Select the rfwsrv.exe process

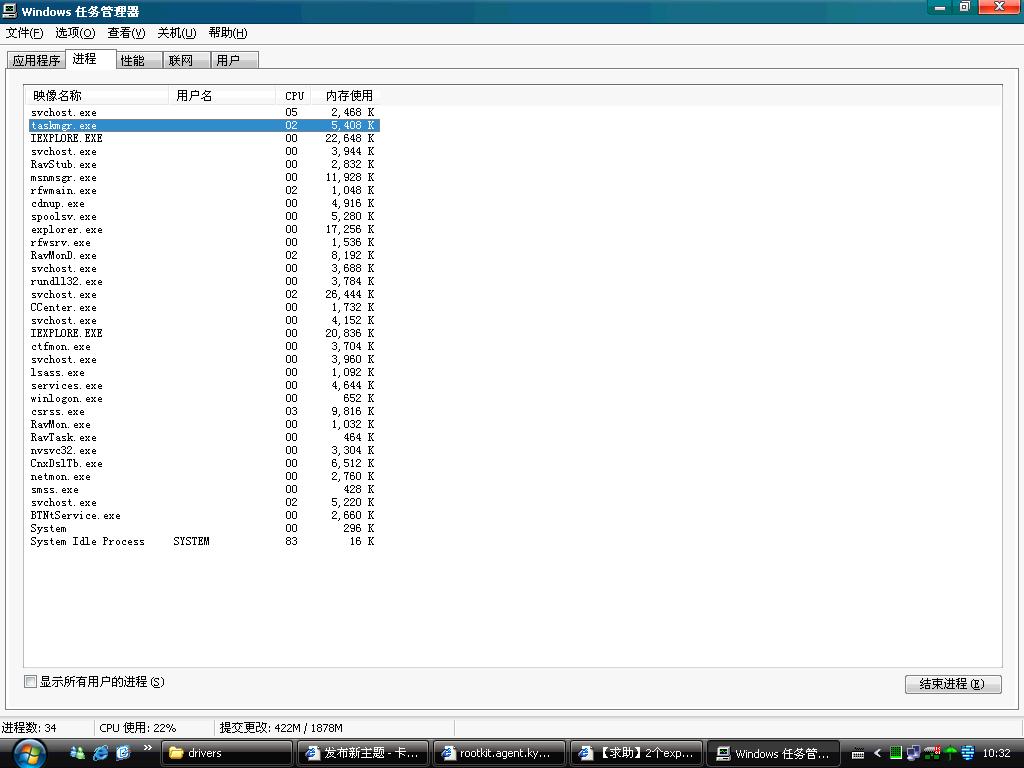click(204, 242)
